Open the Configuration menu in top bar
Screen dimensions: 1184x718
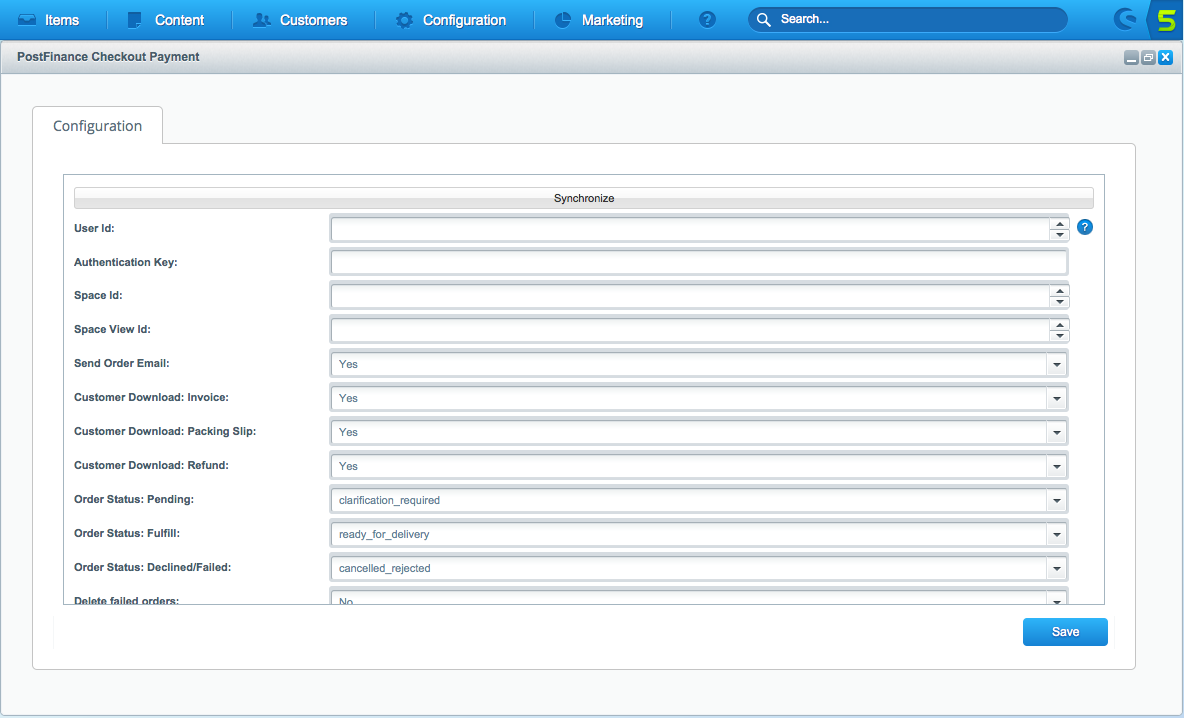coord(451,20)
